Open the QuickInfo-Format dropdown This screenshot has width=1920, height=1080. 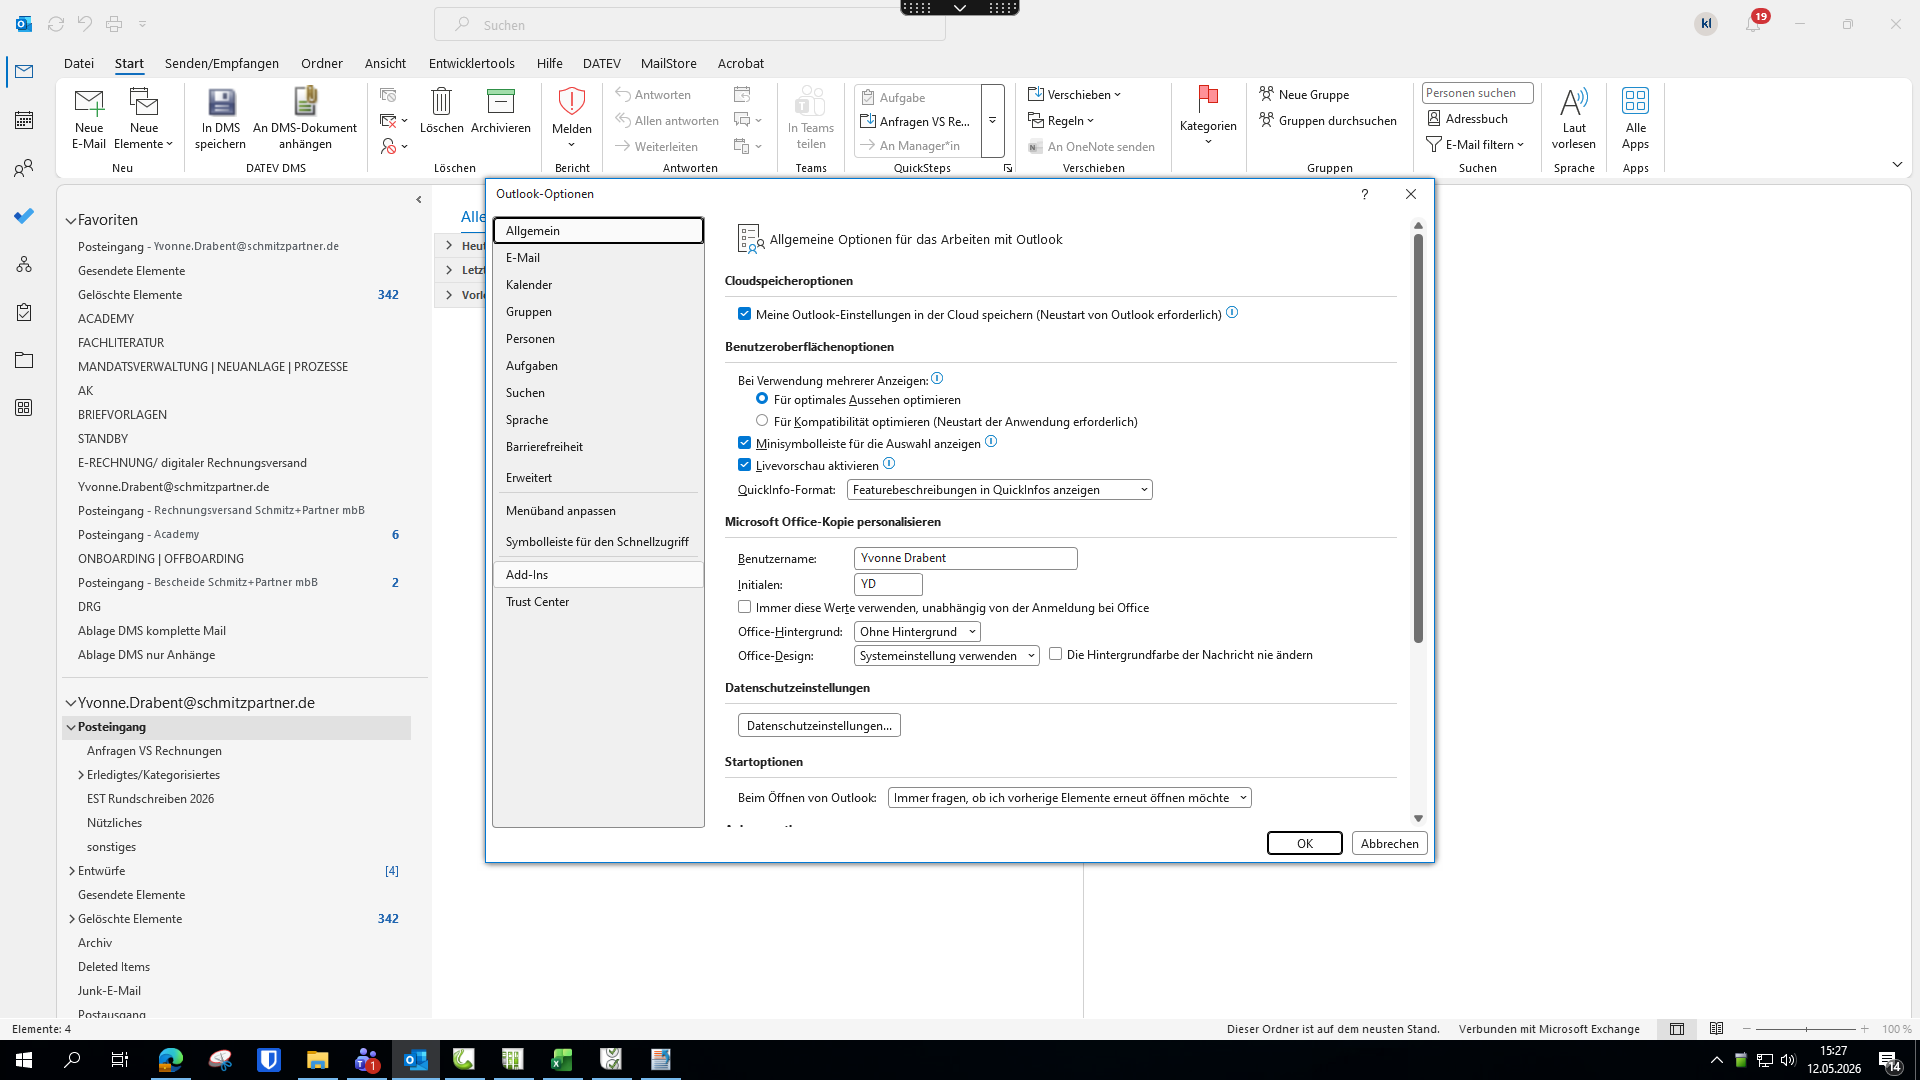(999, 490)
